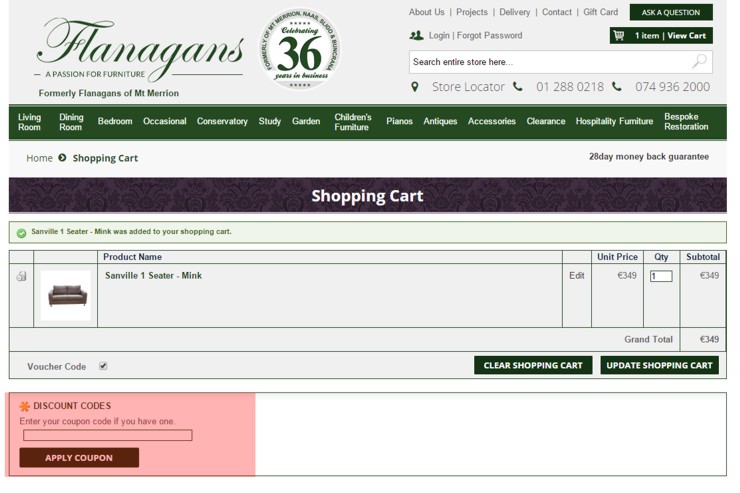Click the 01 288 0218 phone number
The image size is (740, 493).
pos(570,87)
